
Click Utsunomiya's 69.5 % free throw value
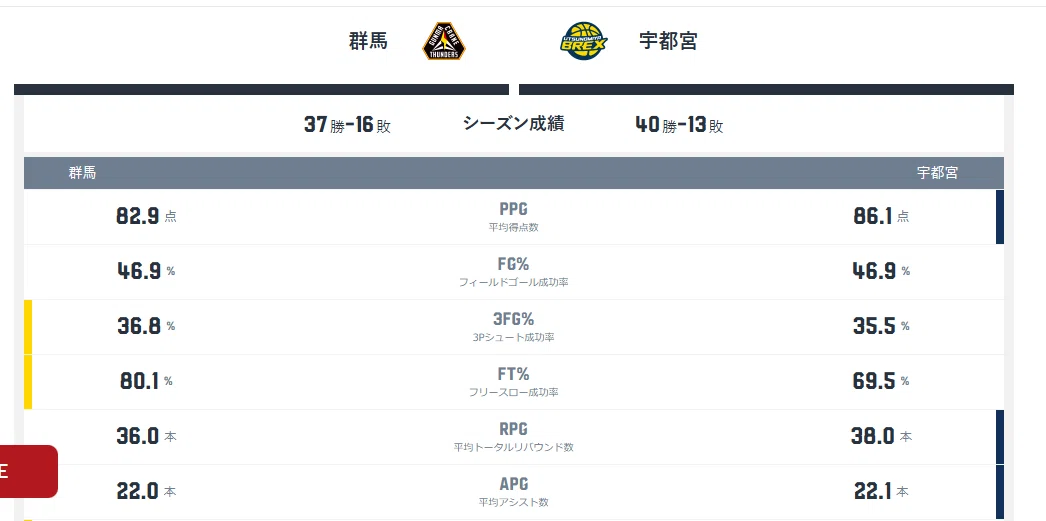881,382
